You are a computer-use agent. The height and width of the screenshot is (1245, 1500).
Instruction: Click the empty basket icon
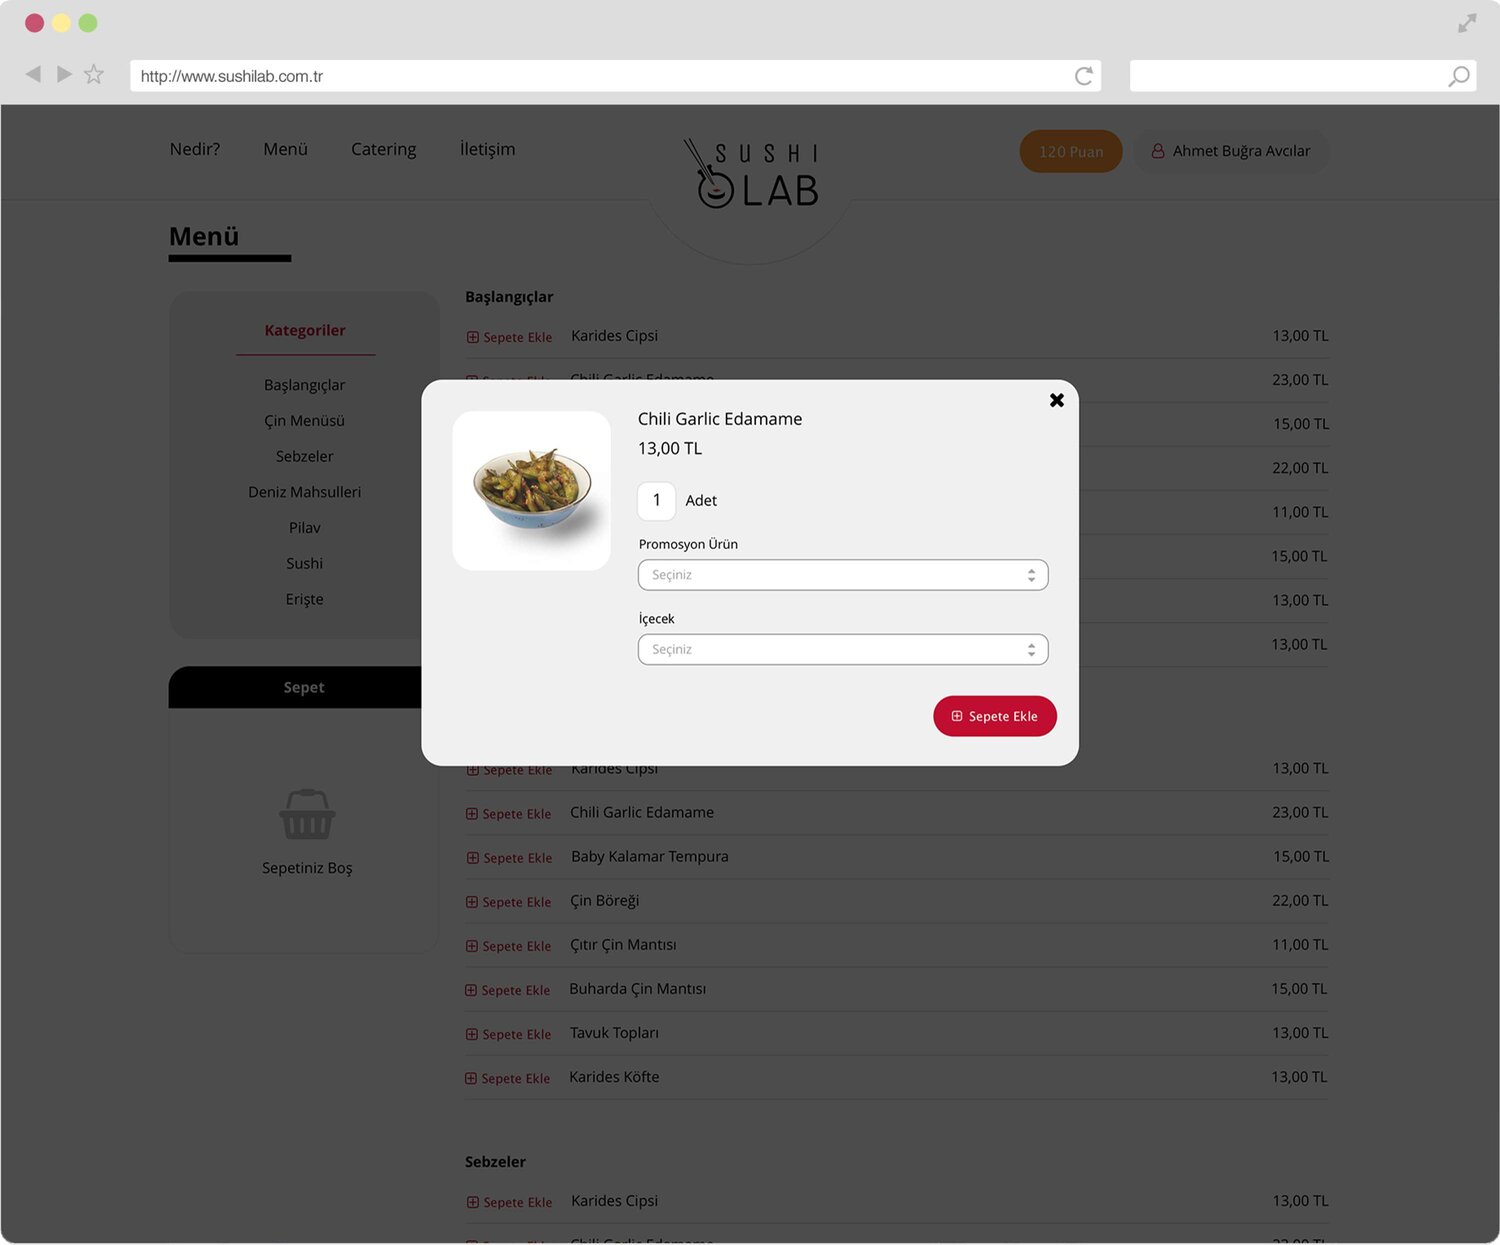tap(307, 814)
